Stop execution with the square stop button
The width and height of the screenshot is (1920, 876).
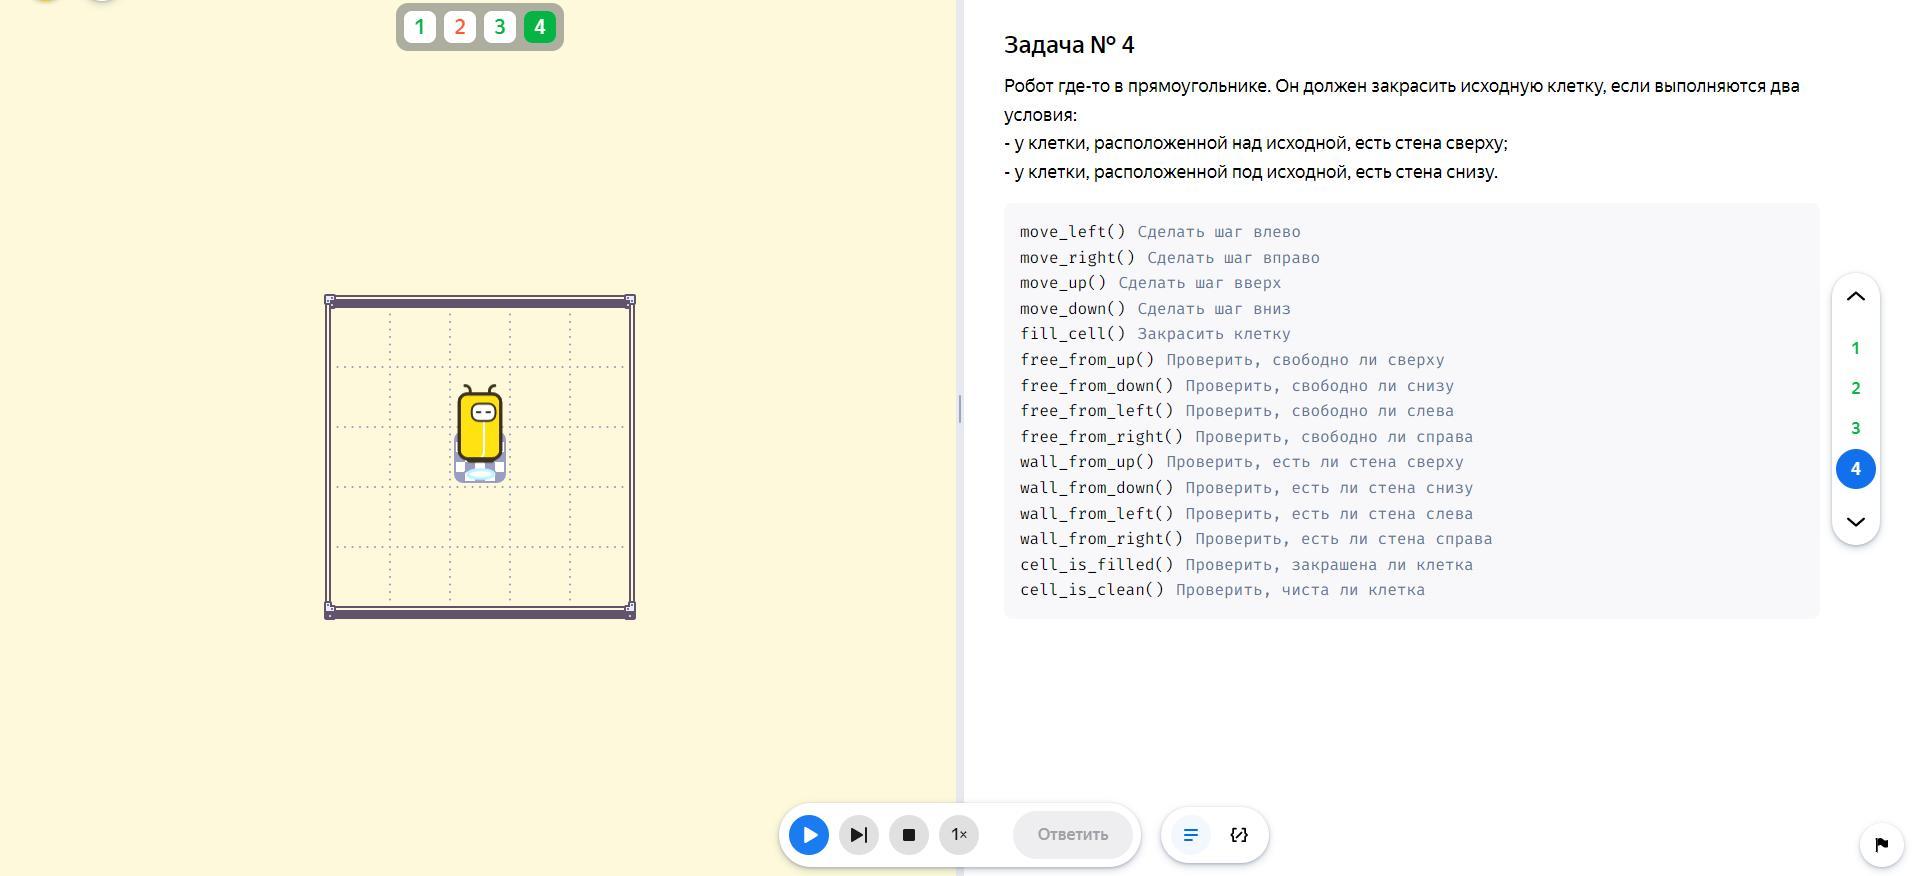pyautogui.click(x=909, y=835)
